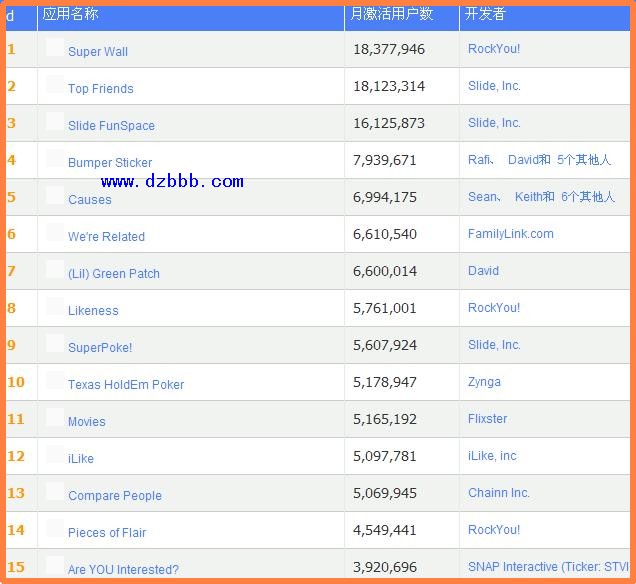This screenshot has width=636, height=584.
Task: Open the Texas HoldEm Poker link
Action: [x=126, y=384]
